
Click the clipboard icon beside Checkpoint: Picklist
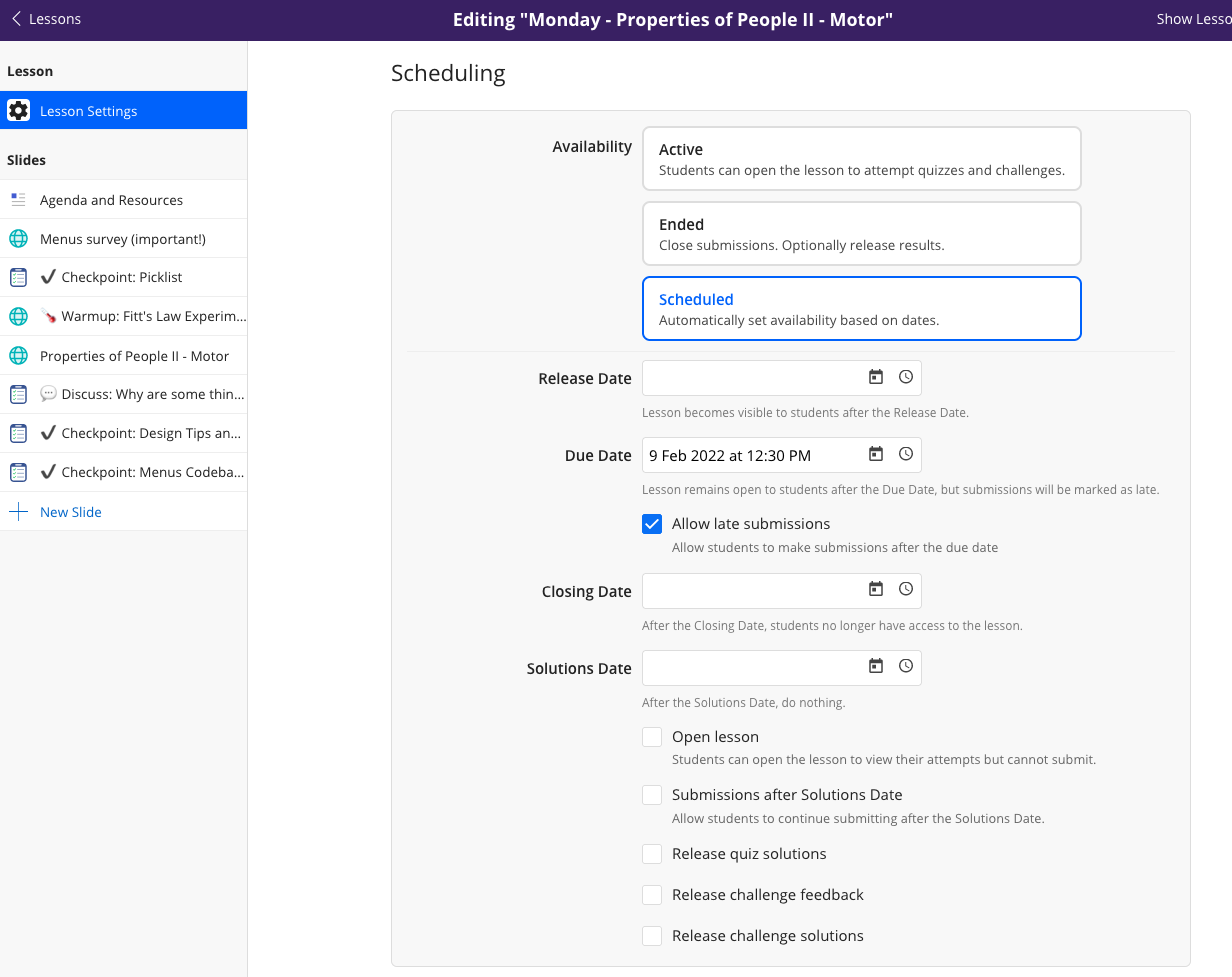tap(17, 277)
